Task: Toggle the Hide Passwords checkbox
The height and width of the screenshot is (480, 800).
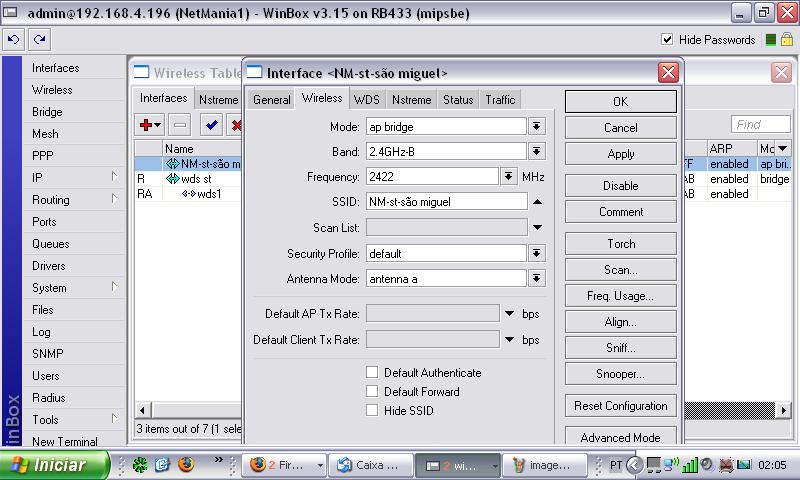Action: point(667,39)
